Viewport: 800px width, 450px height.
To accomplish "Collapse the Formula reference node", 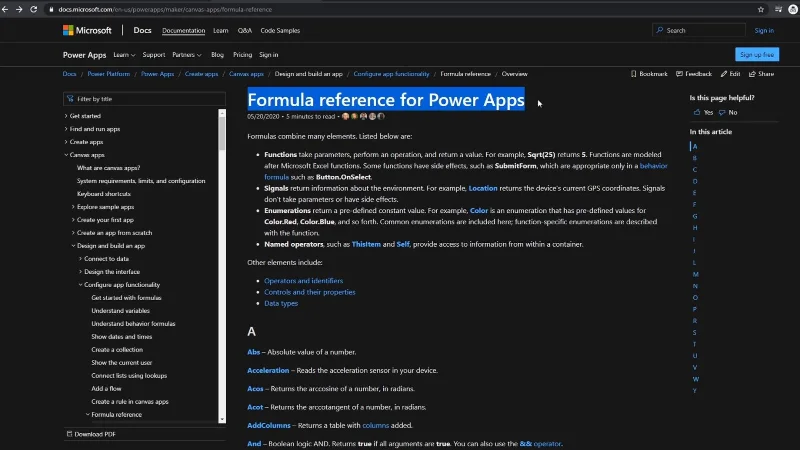I will tap(87, 414).
